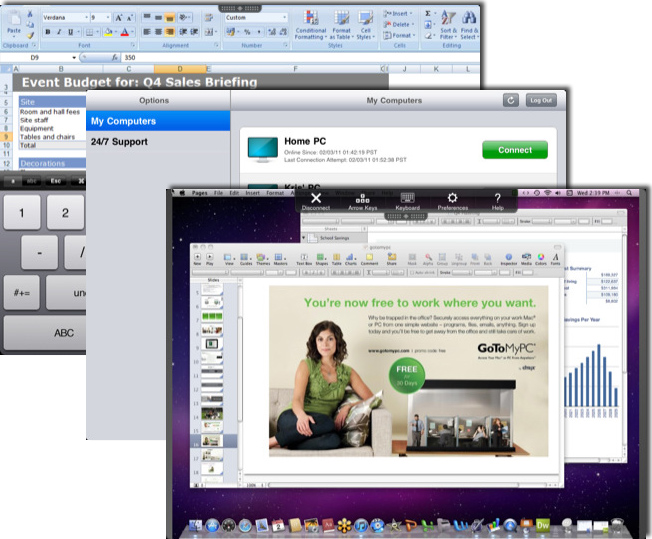The height and width of the screenshot is (539, 652).
Task: Open the Pages menu in the Mac menu bar
Action: coord(200,193)
